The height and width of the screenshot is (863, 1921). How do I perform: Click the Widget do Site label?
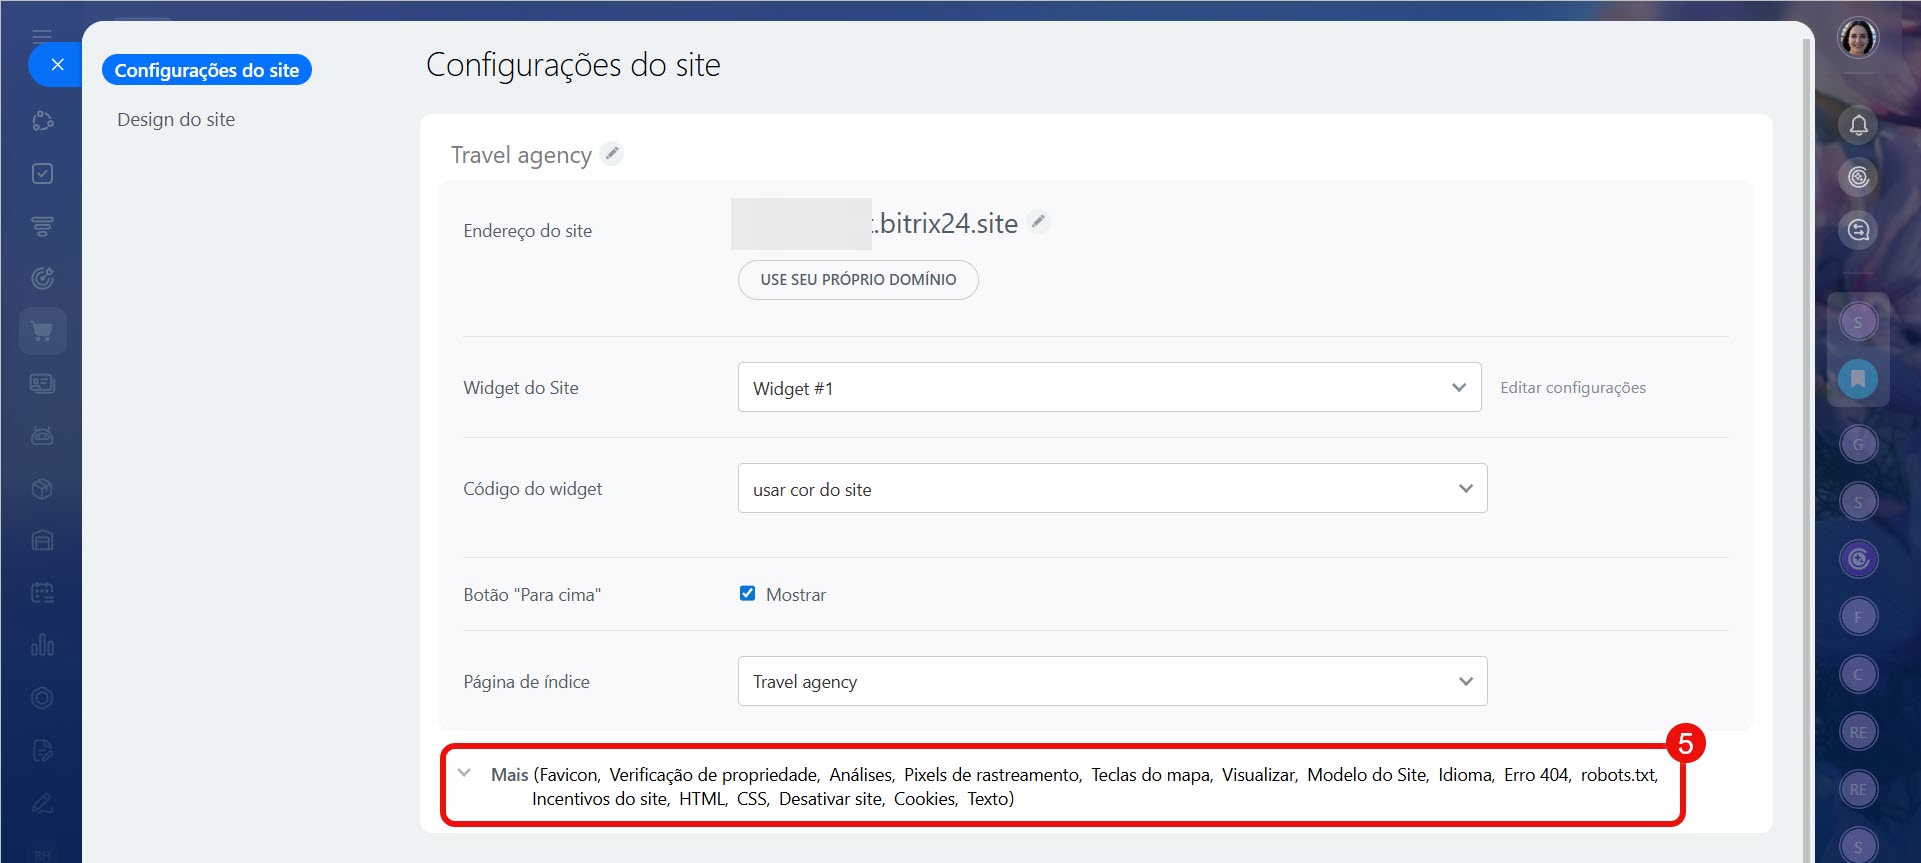pyautogui.click(x=521, y=388)
